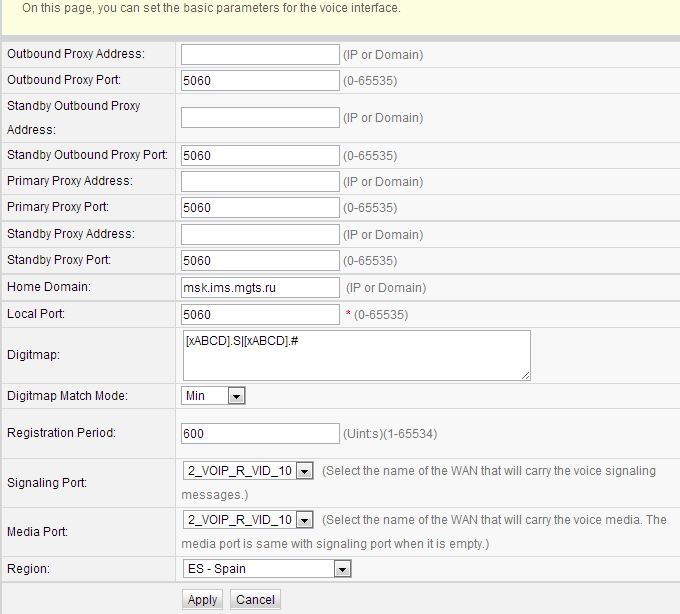
Task: Click the Standby Outbound Proxy Address field
Action: pos(260,117)
